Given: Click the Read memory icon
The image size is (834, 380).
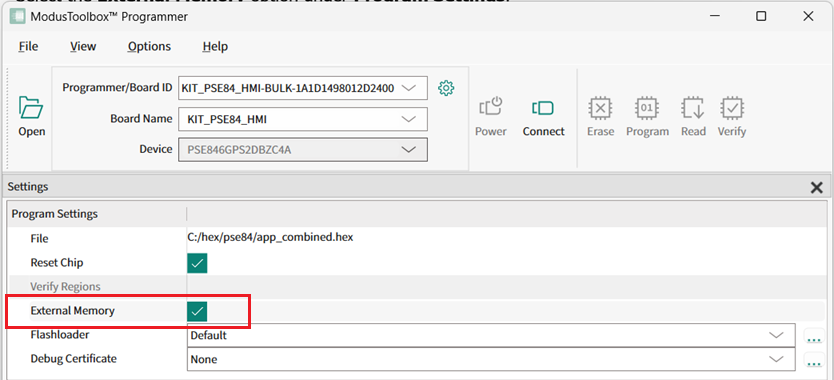Looking at the screenshot, I should (693, 109).
